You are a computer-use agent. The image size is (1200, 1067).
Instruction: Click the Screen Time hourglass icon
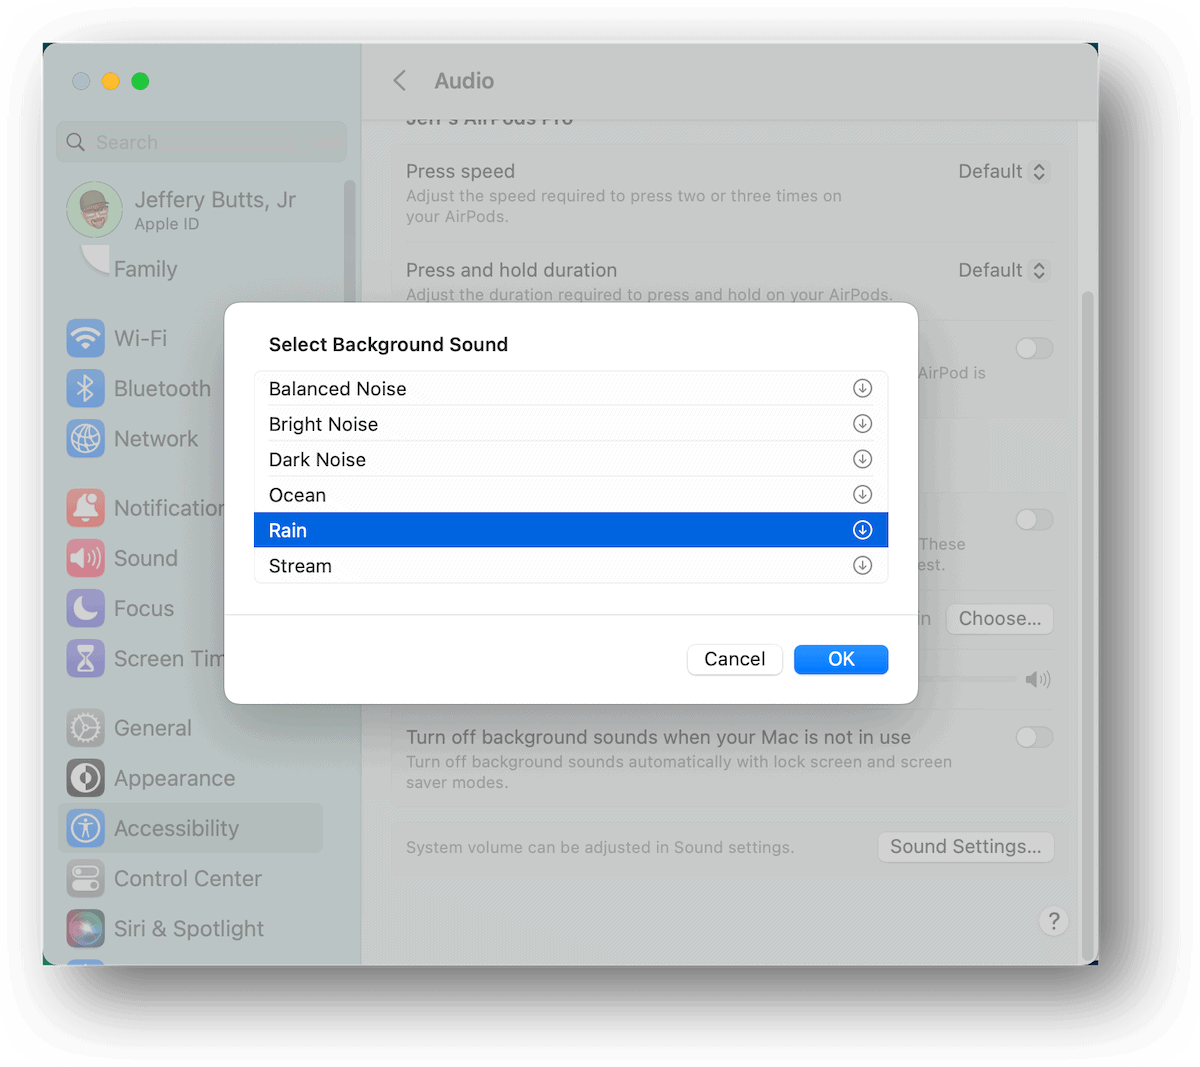(86, 658)
